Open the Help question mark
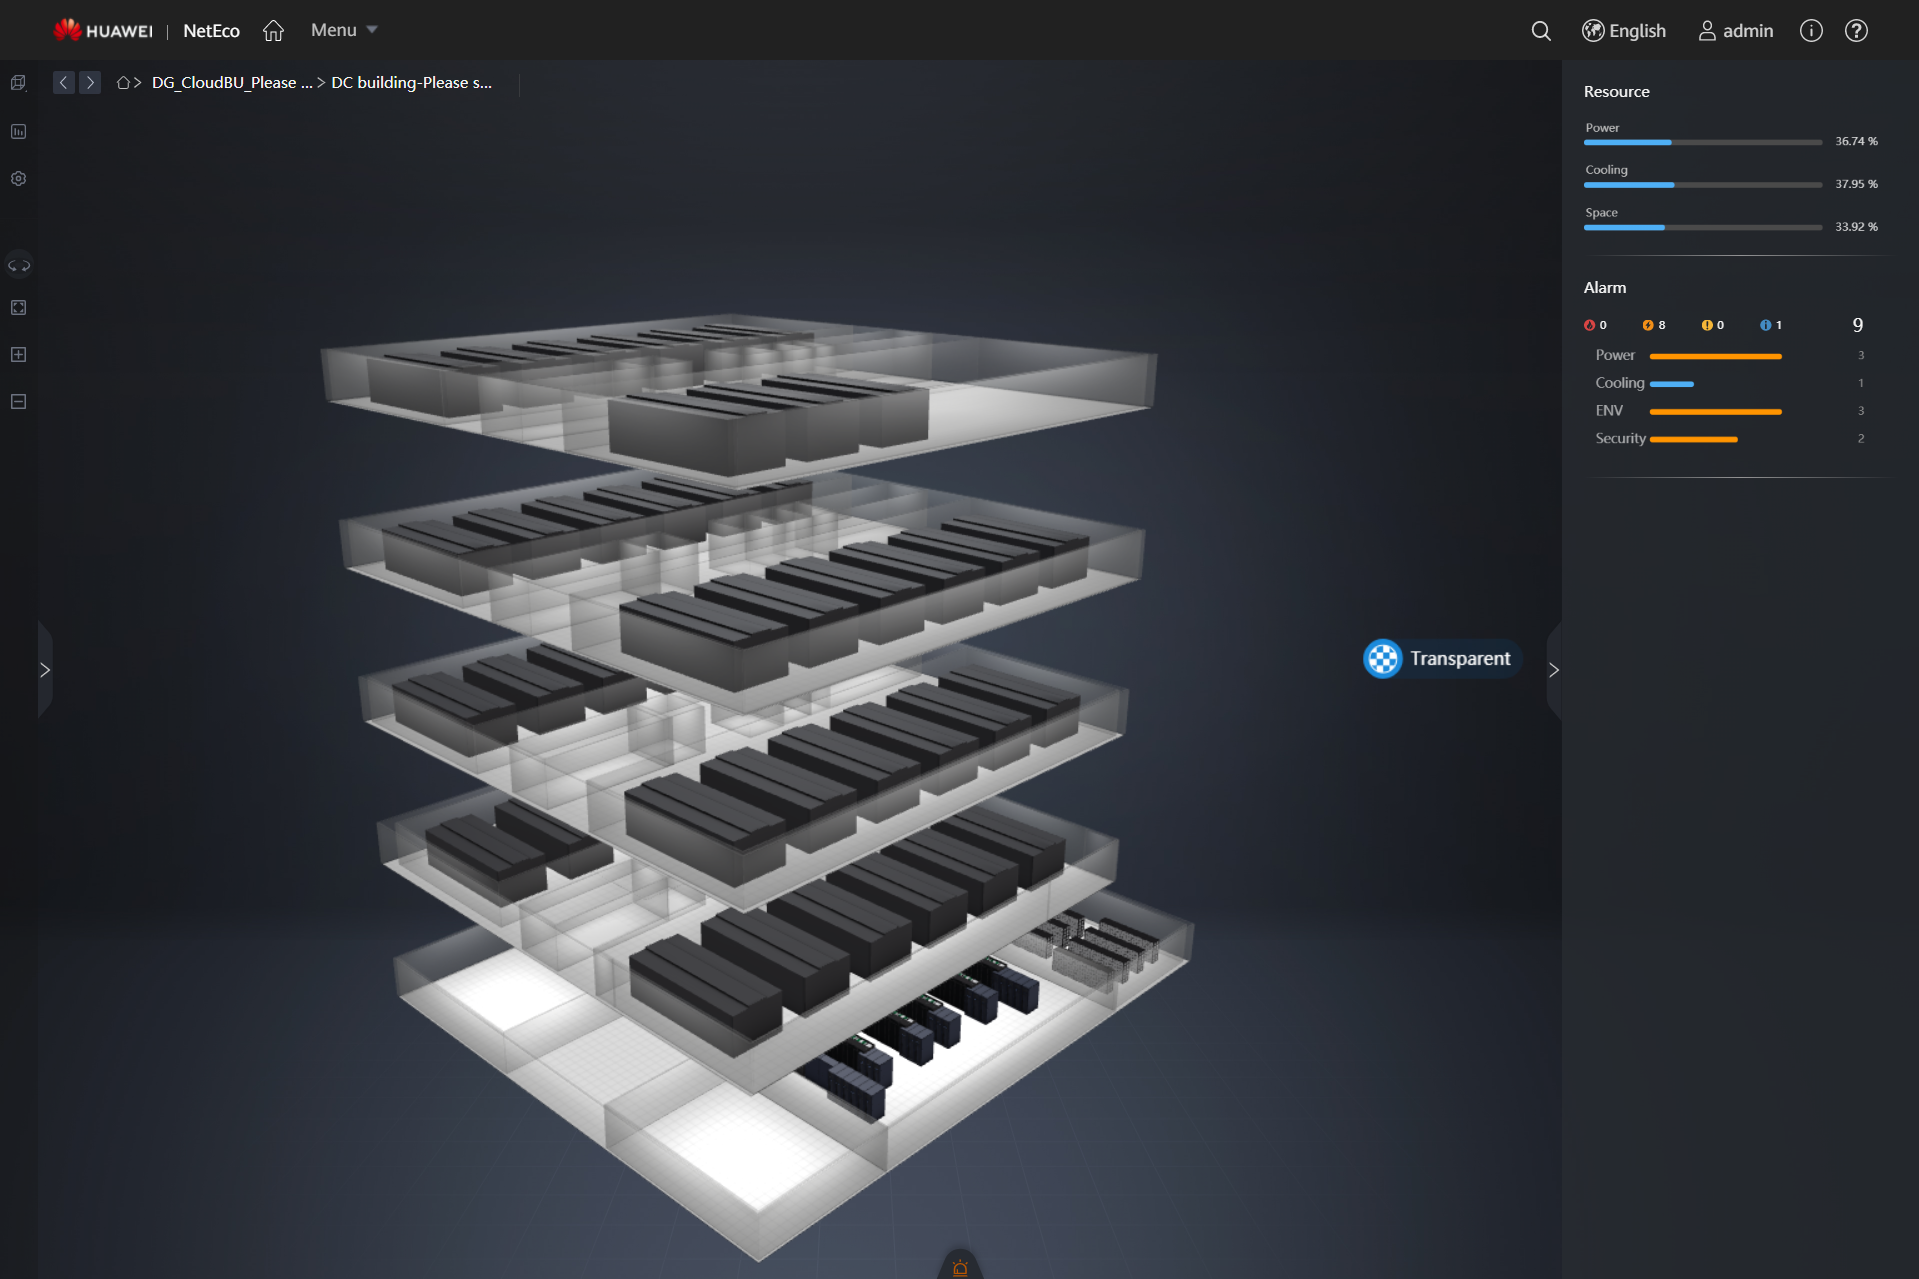The image size is (1919, 1279). pos(1856,30)
